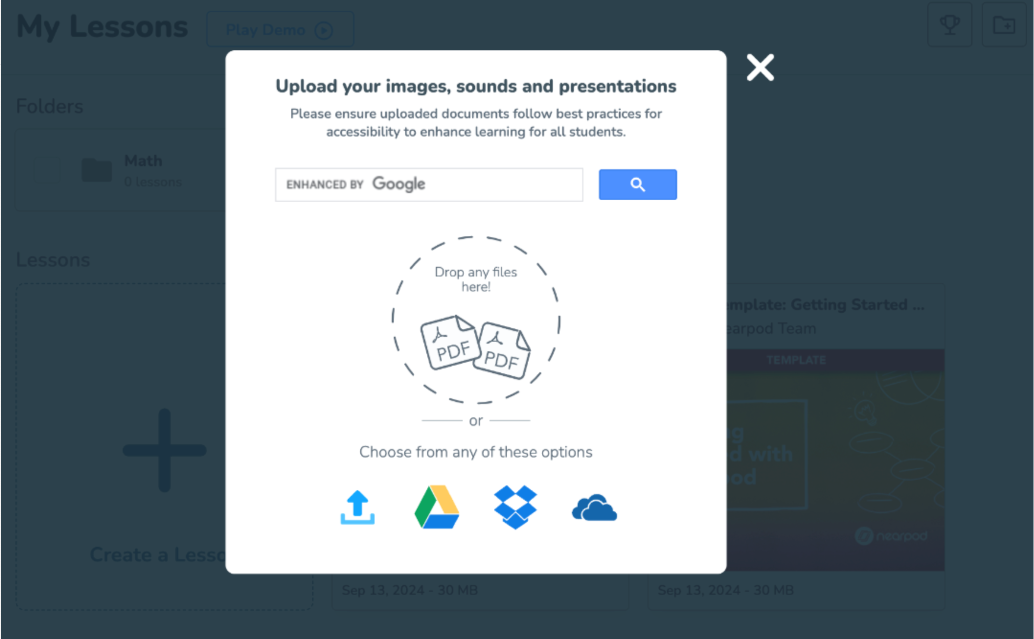
Task: Create a new folder
Action: pos(1005,24)
